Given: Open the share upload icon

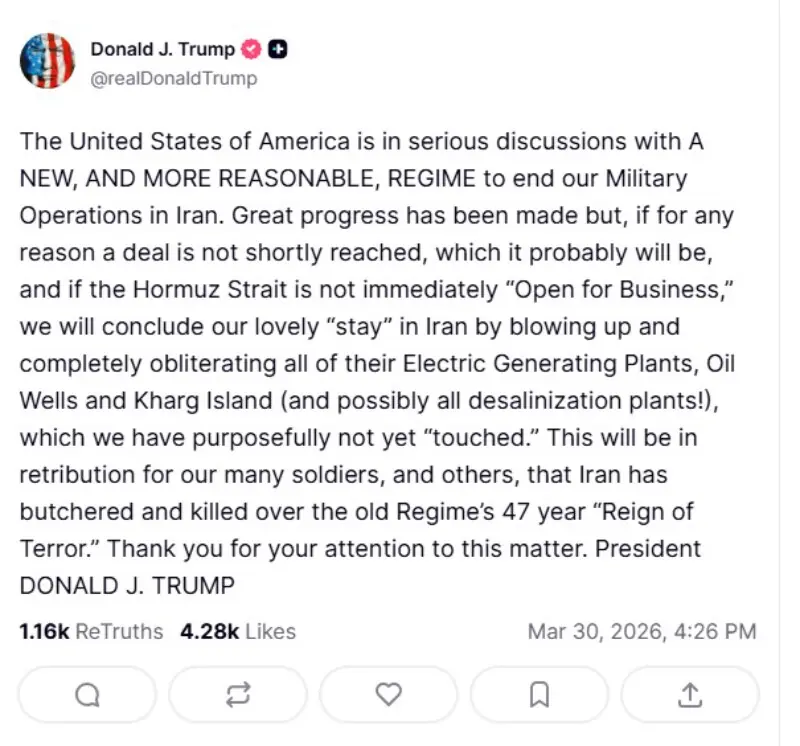Looking at the screenshot, I should pos(690,693).
